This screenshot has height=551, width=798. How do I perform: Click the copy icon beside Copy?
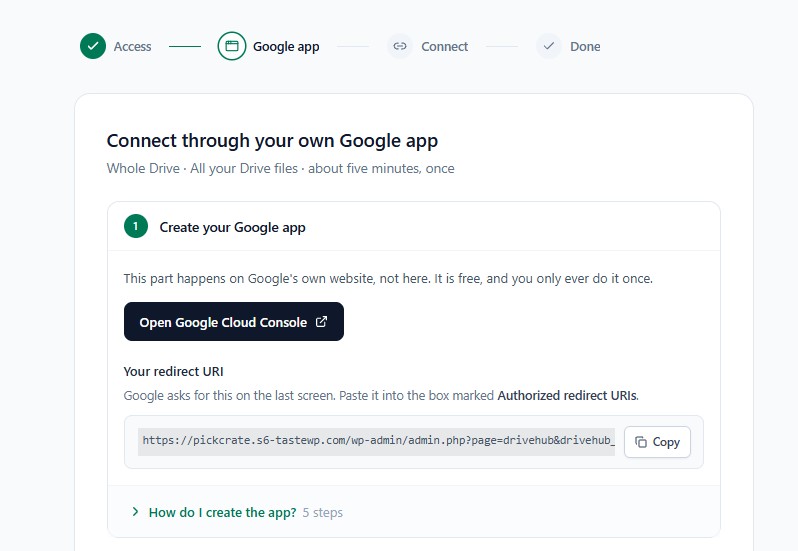point(641,442)
